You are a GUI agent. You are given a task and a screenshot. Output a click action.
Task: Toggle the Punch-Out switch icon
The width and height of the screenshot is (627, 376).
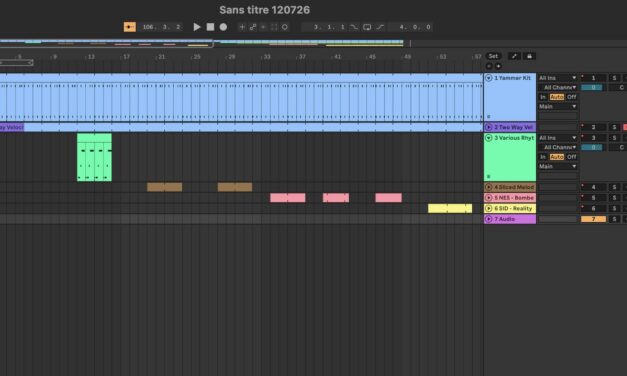click(x=380, y=27)
